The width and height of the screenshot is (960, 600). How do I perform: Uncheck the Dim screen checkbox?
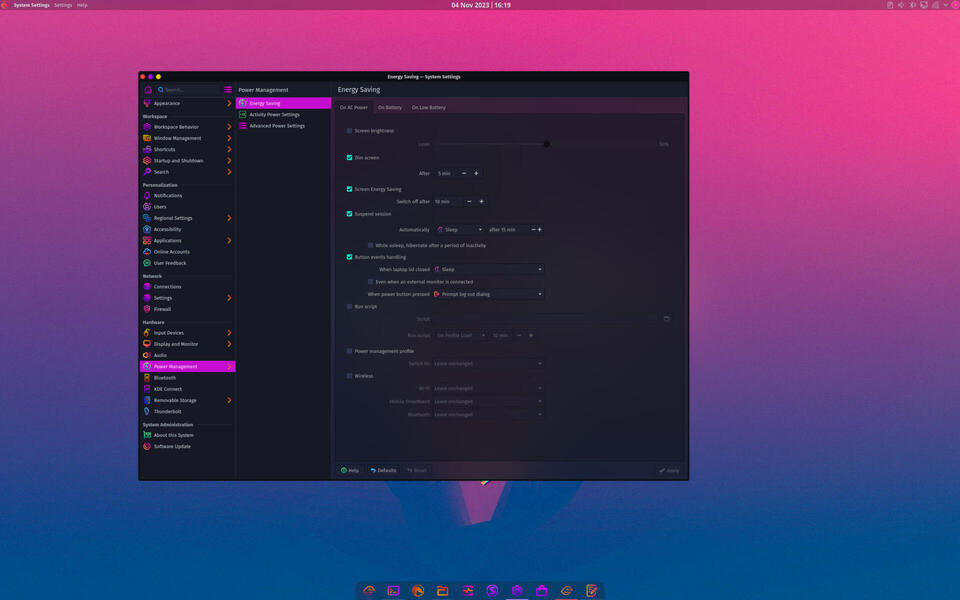click(350, 158)
